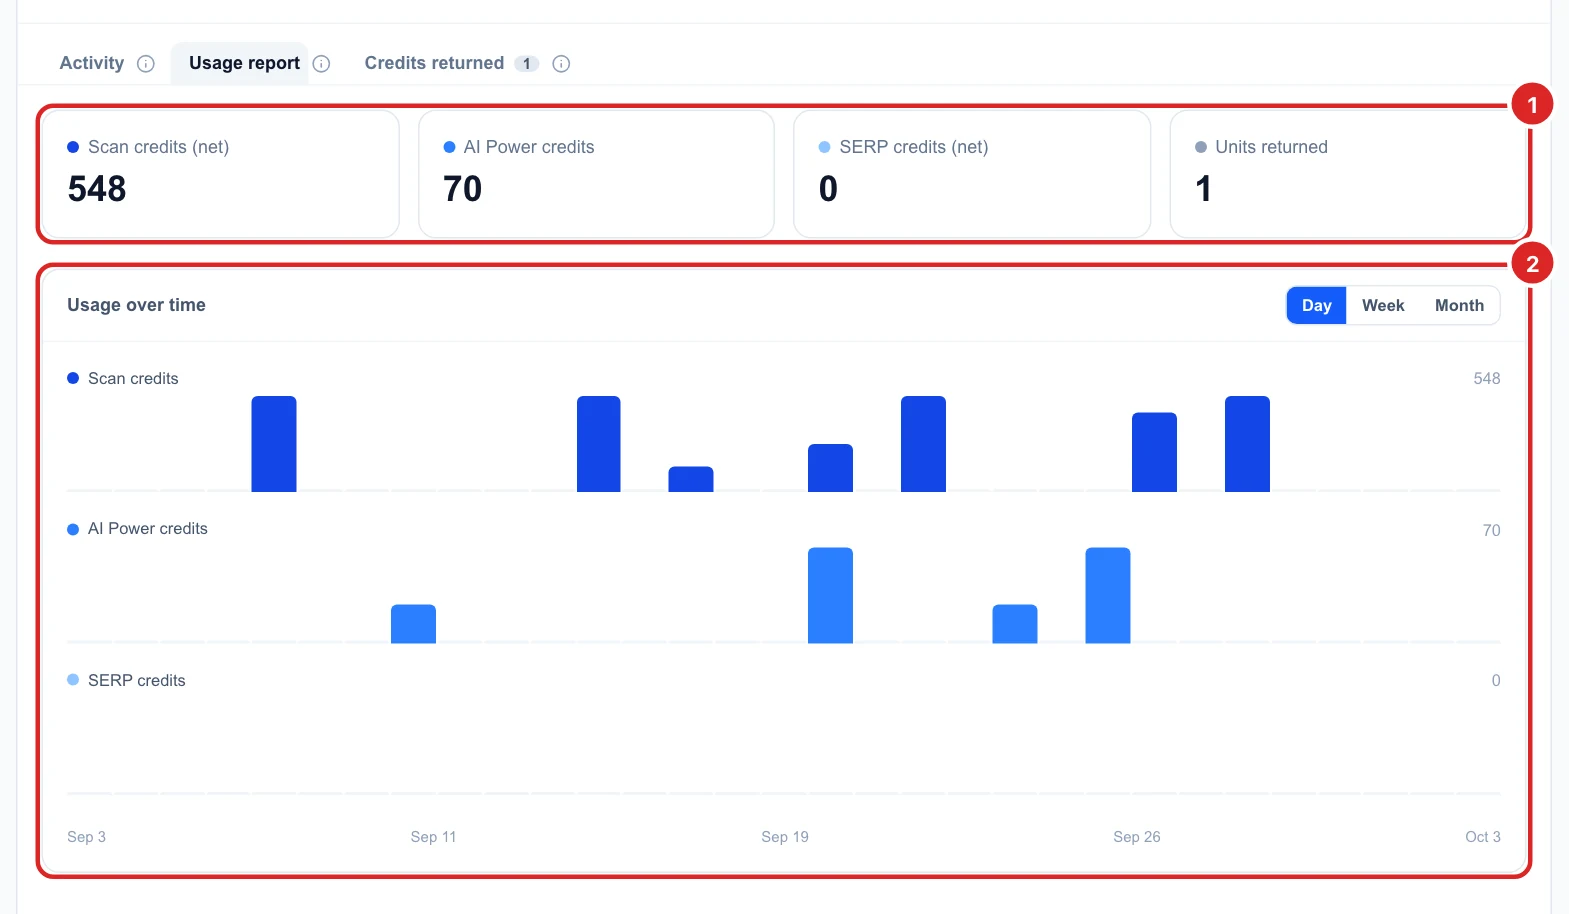Switch chart to Month view

(1459, 305)
